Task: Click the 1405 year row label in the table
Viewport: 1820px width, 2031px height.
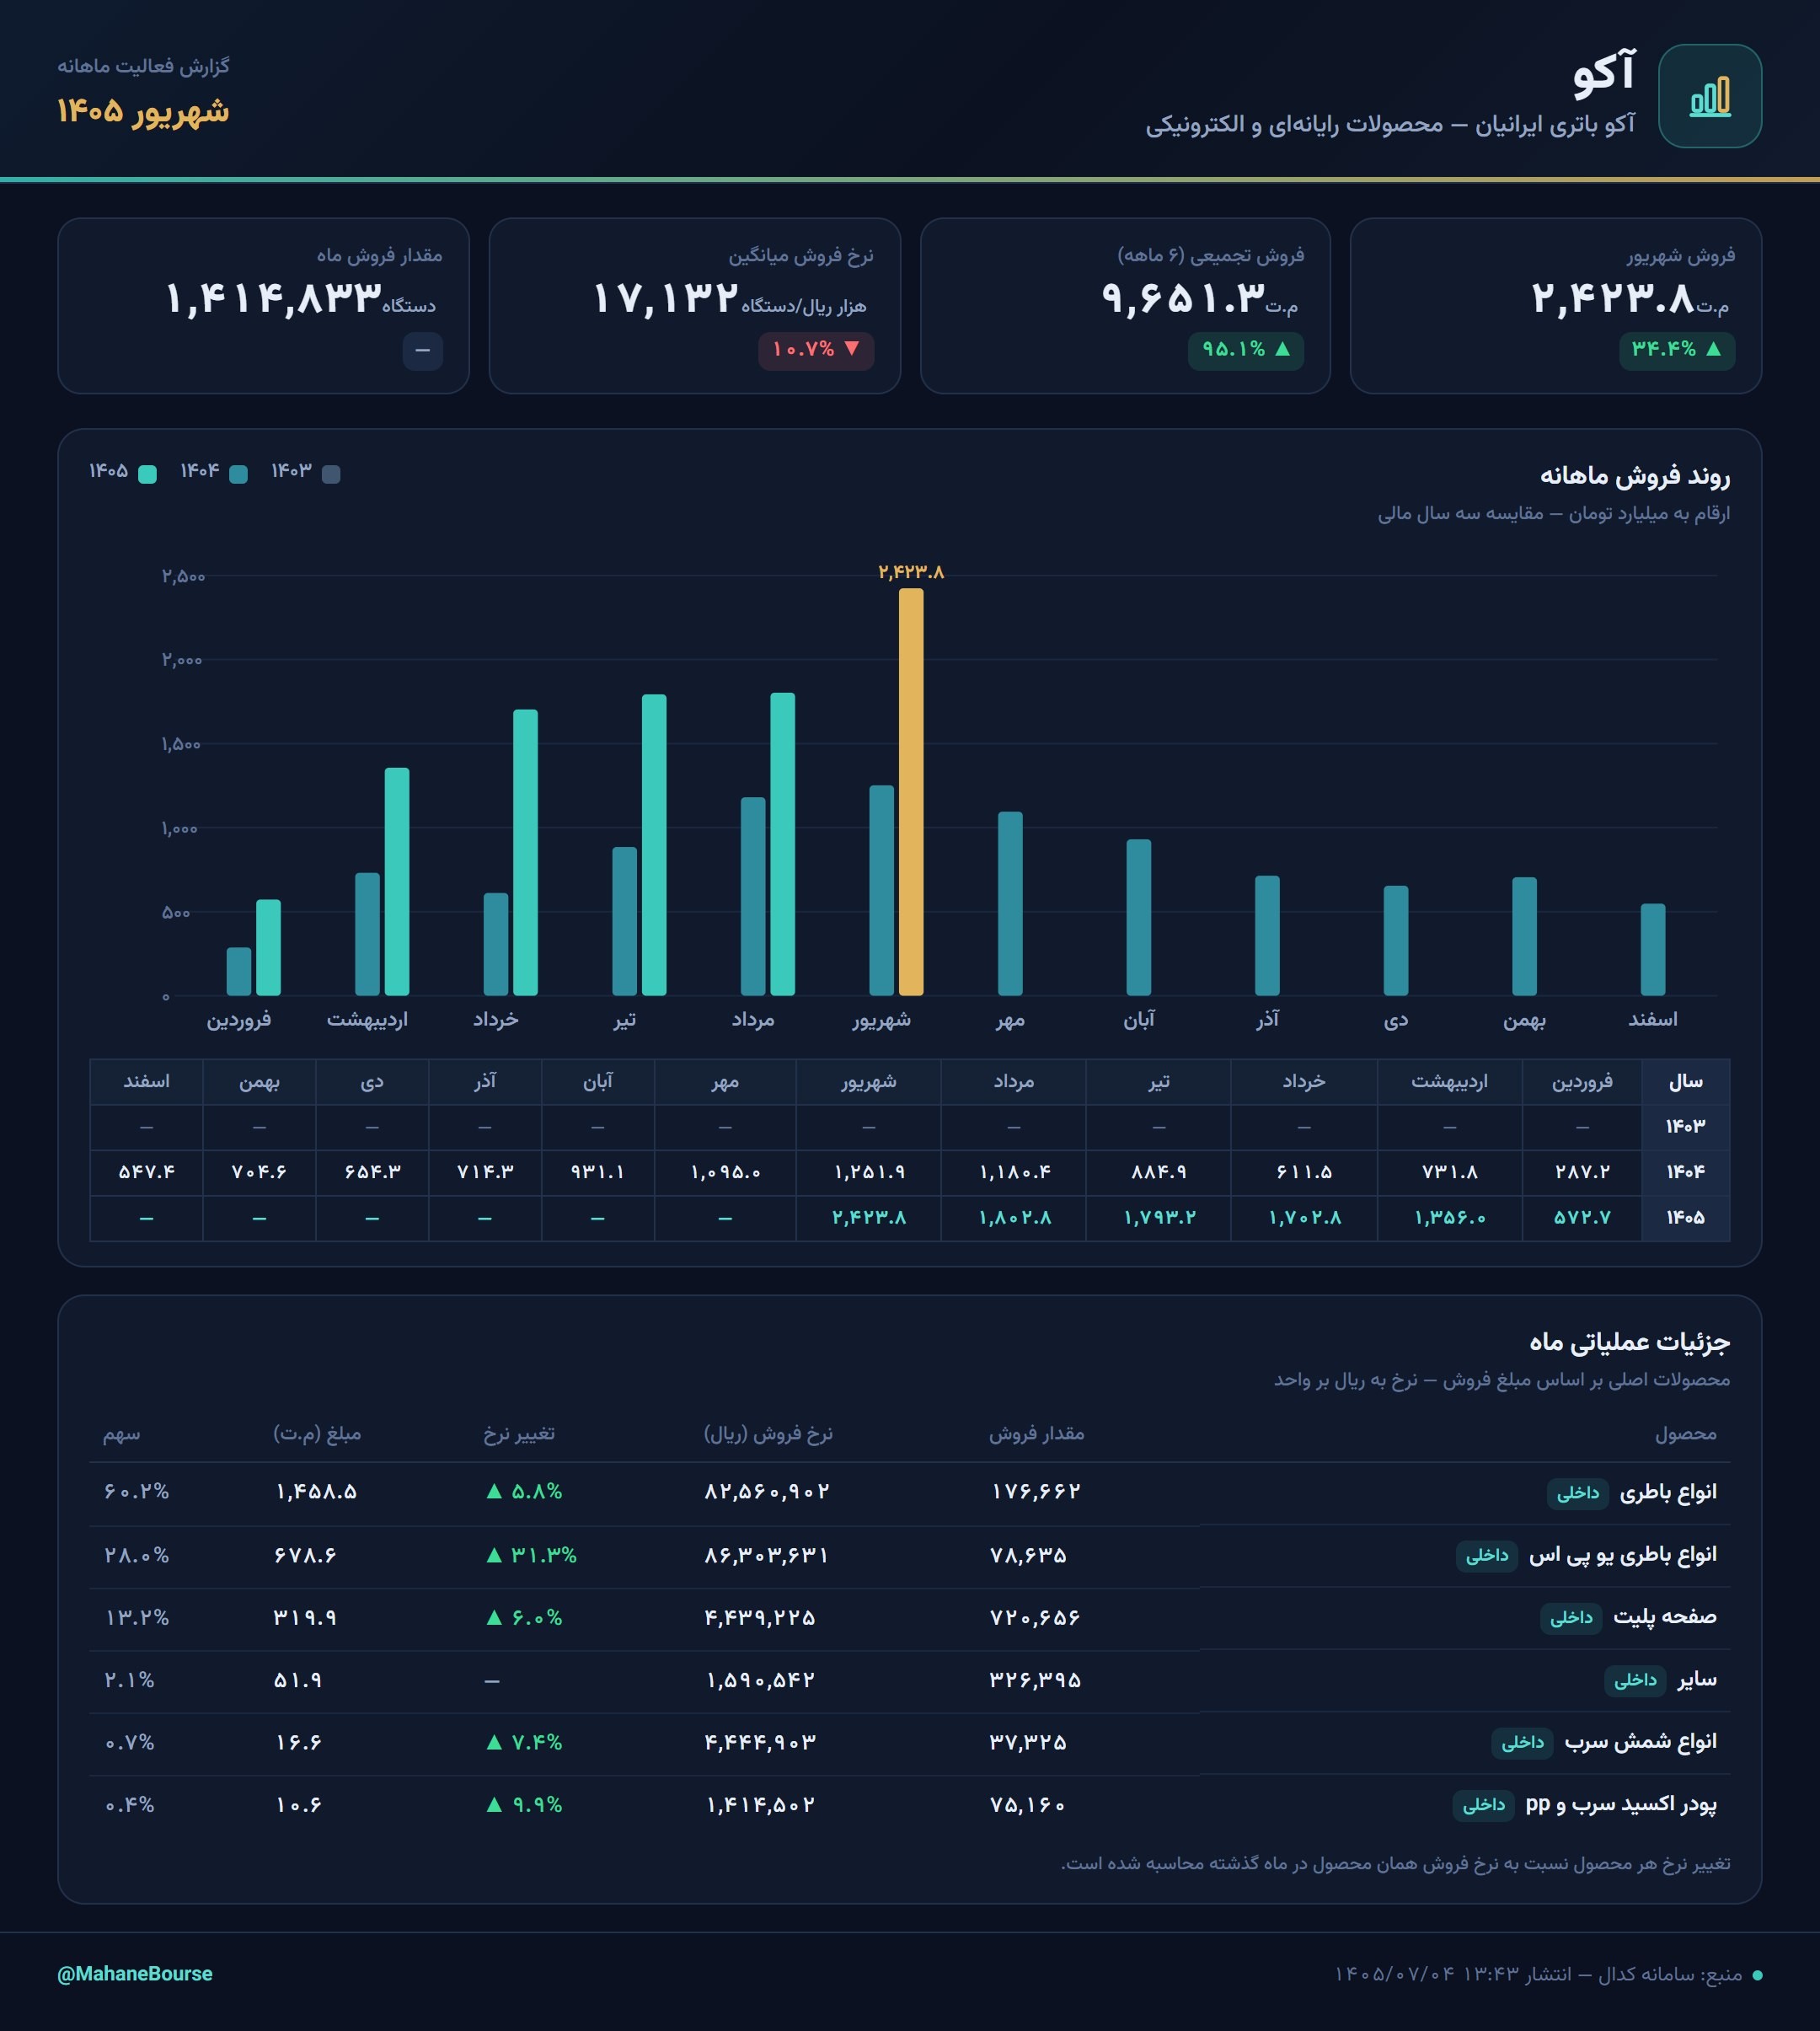Action: click(x=1686, y=1218)
